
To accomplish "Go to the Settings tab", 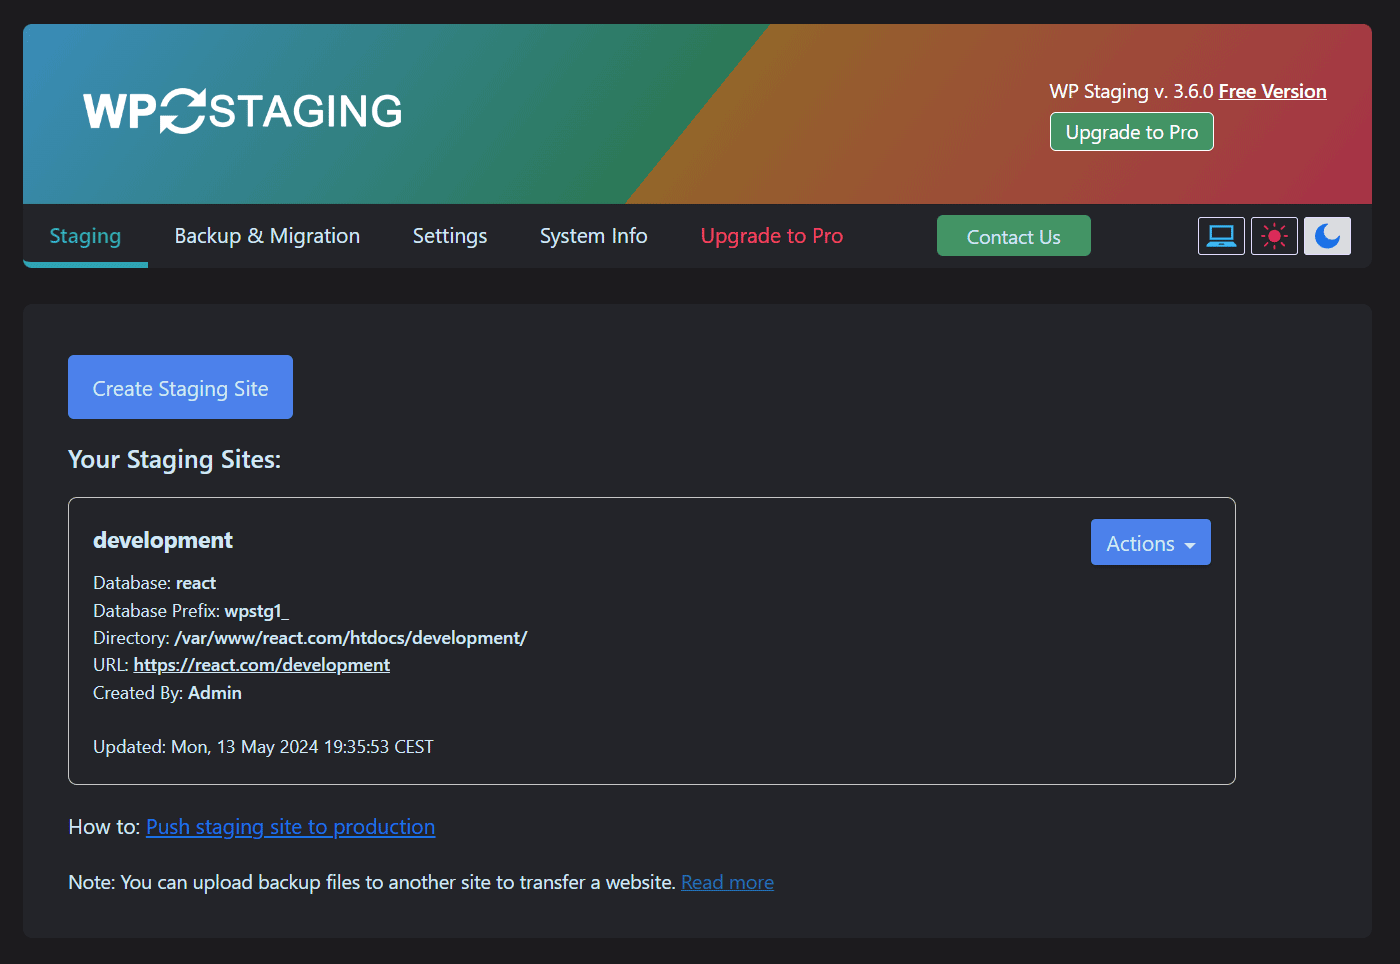I will pyautogui.click(x=450, y=236).
